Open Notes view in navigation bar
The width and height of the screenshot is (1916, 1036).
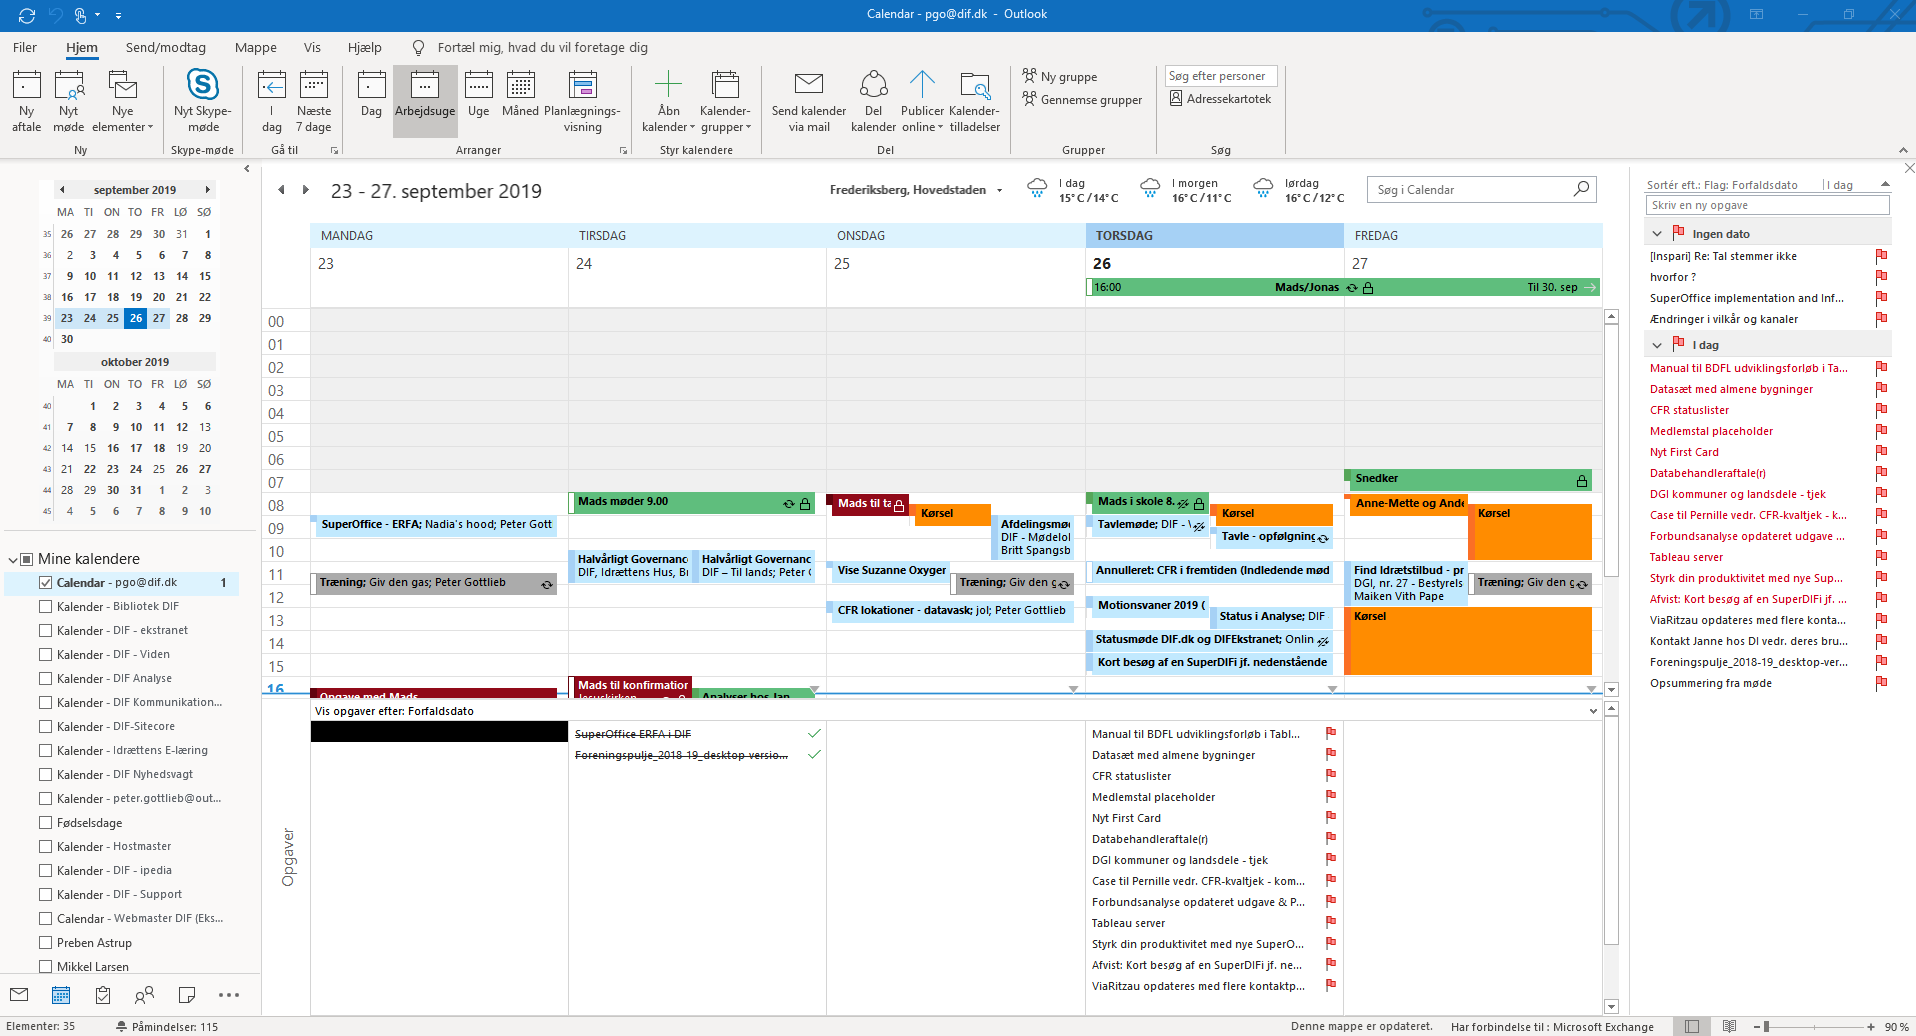click(186, 994)
